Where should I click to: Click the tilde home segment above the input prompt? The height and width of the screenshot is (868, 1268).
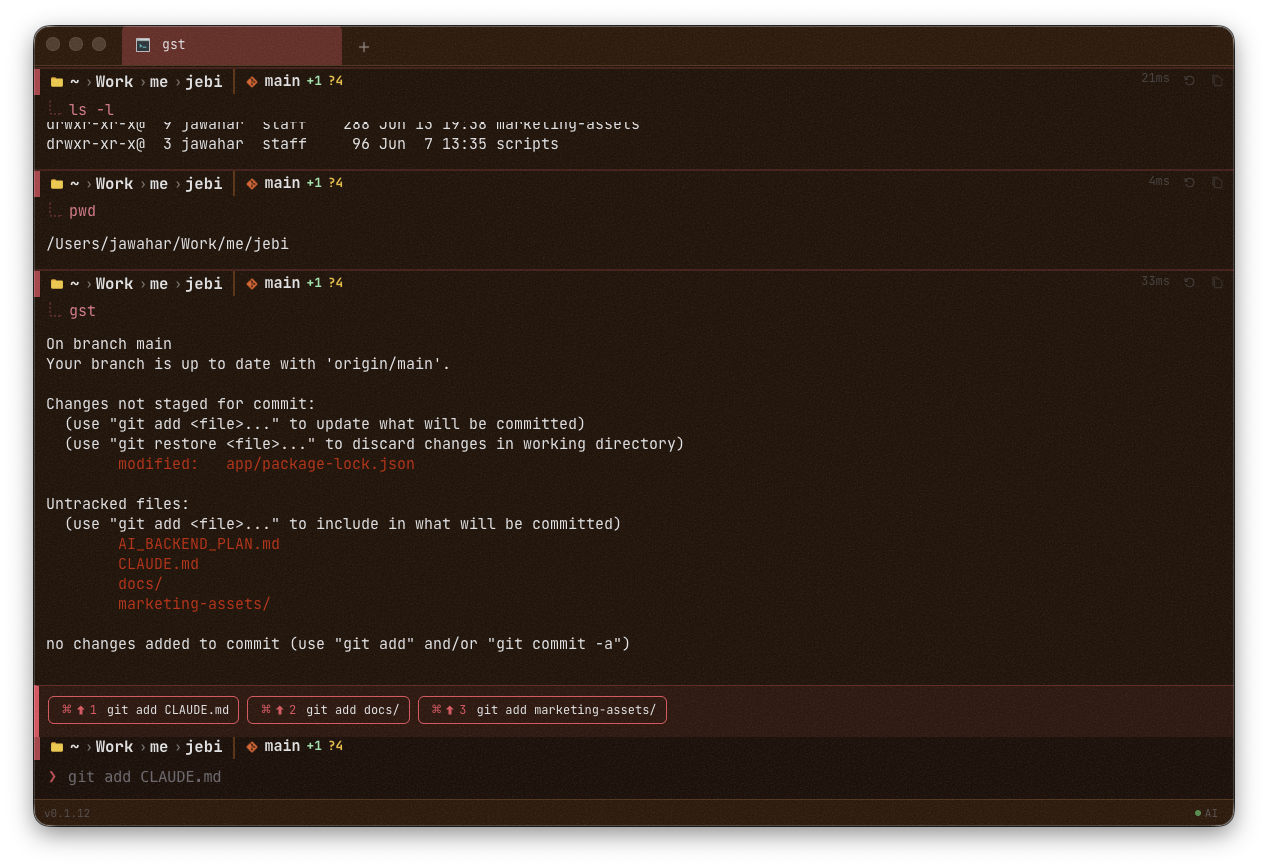75,747
